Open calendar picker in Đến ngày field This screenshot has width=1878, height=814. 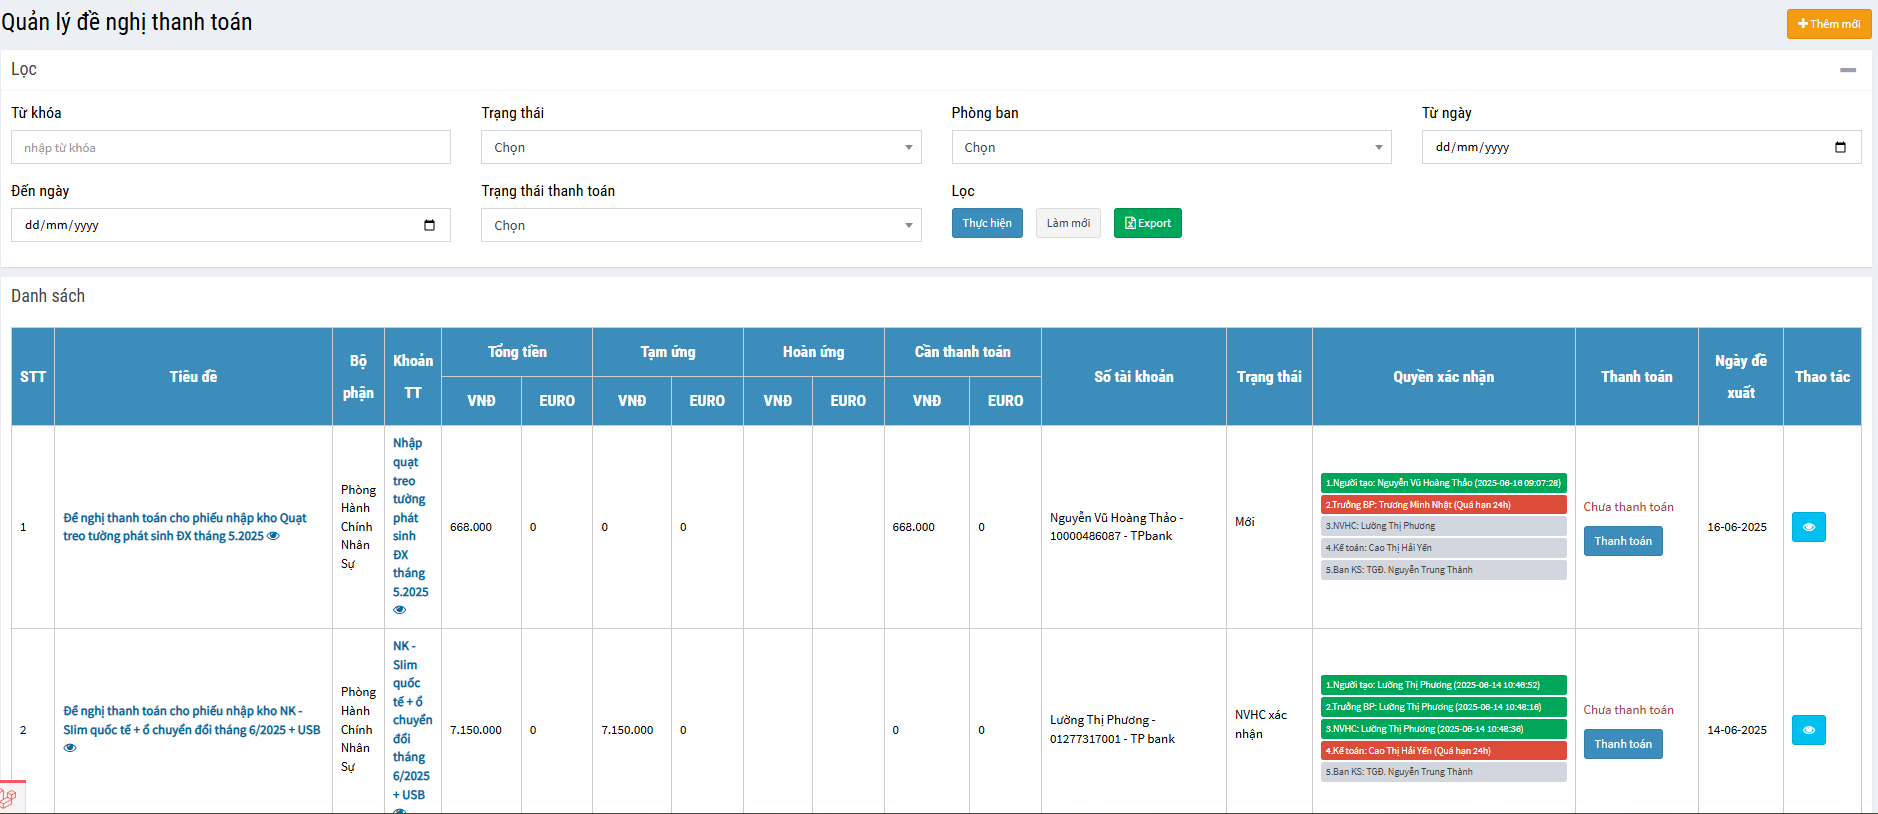[429, 225]
